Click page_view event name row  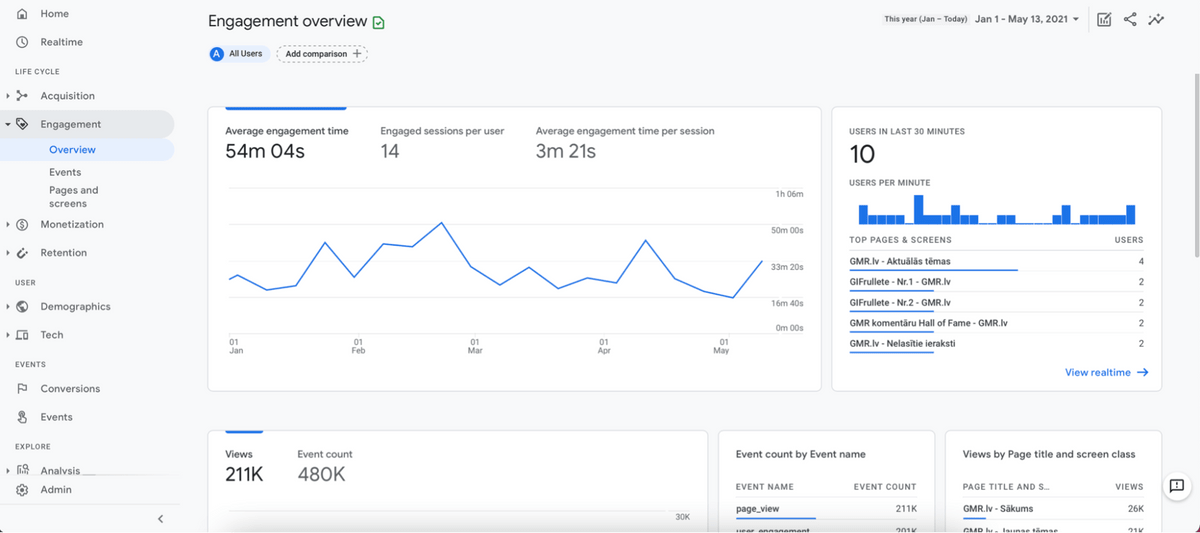point(826,509)
